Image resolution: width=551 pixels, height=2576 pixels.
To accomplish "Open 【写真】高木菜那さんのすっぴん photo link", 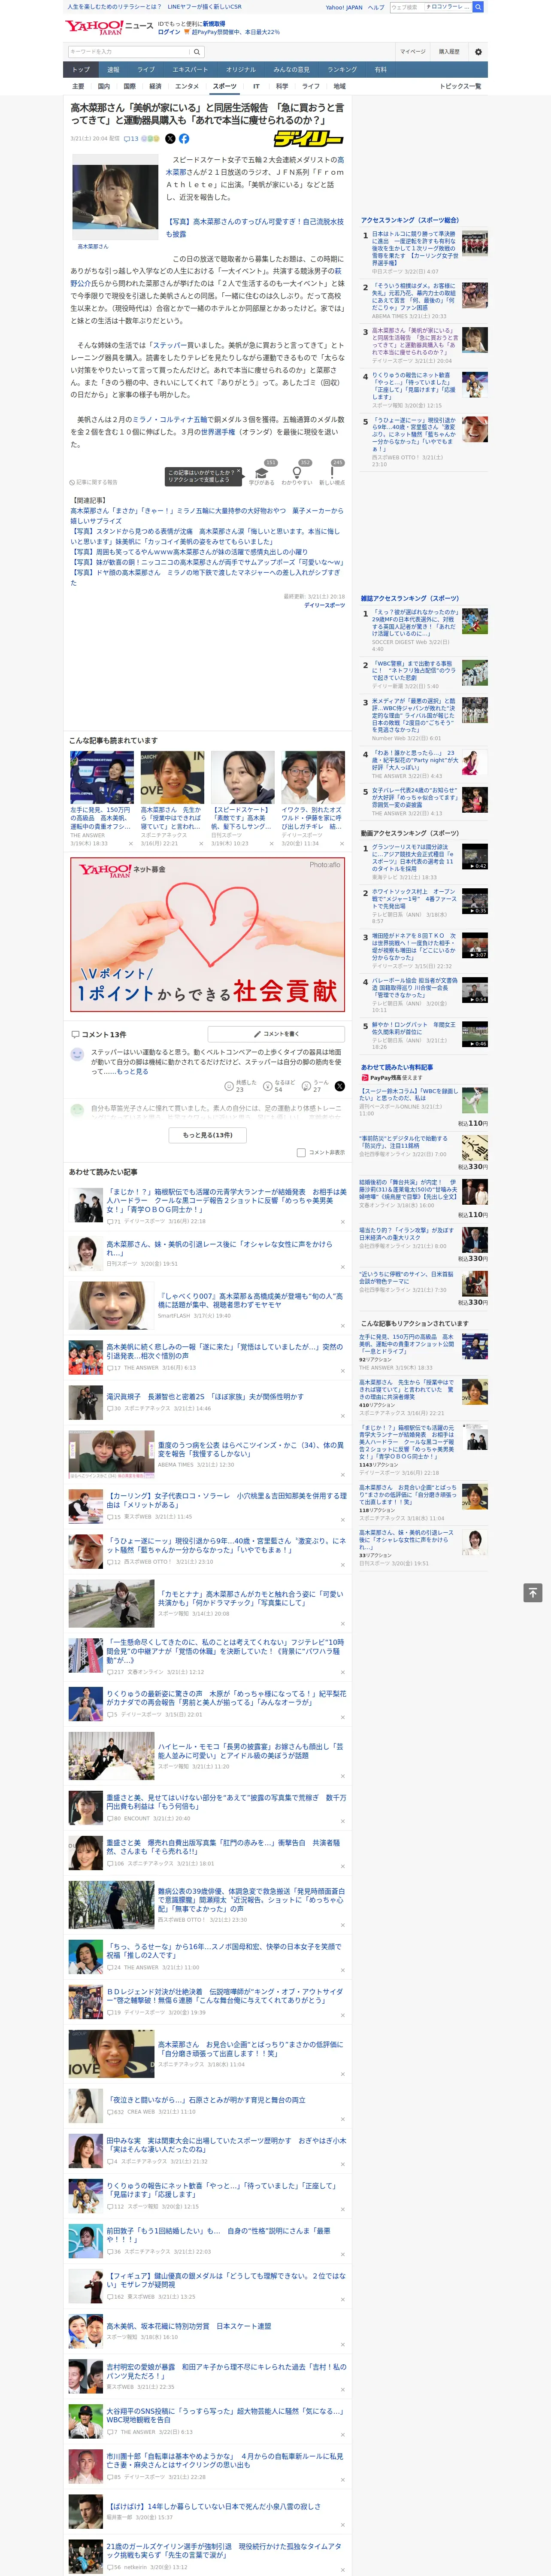I will tap(254, 228).
